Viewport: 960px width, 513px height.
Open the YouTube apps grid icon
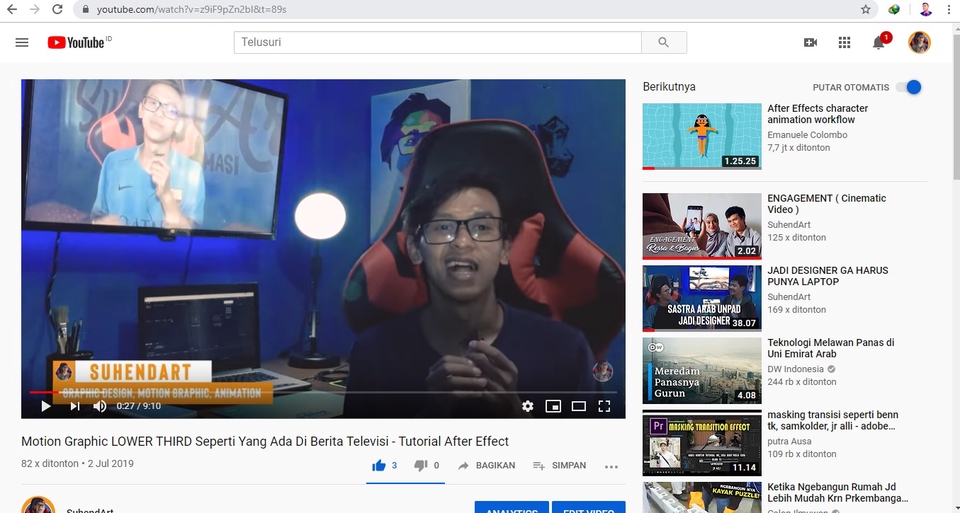coord(844,42)
